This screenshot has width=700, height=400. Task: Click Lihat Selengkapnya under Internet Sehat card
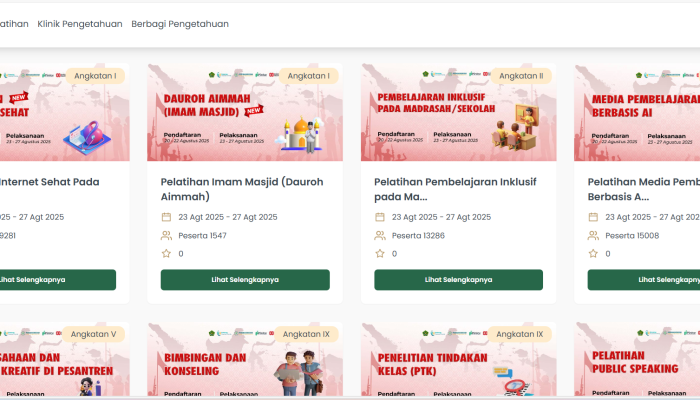[57, 279]
